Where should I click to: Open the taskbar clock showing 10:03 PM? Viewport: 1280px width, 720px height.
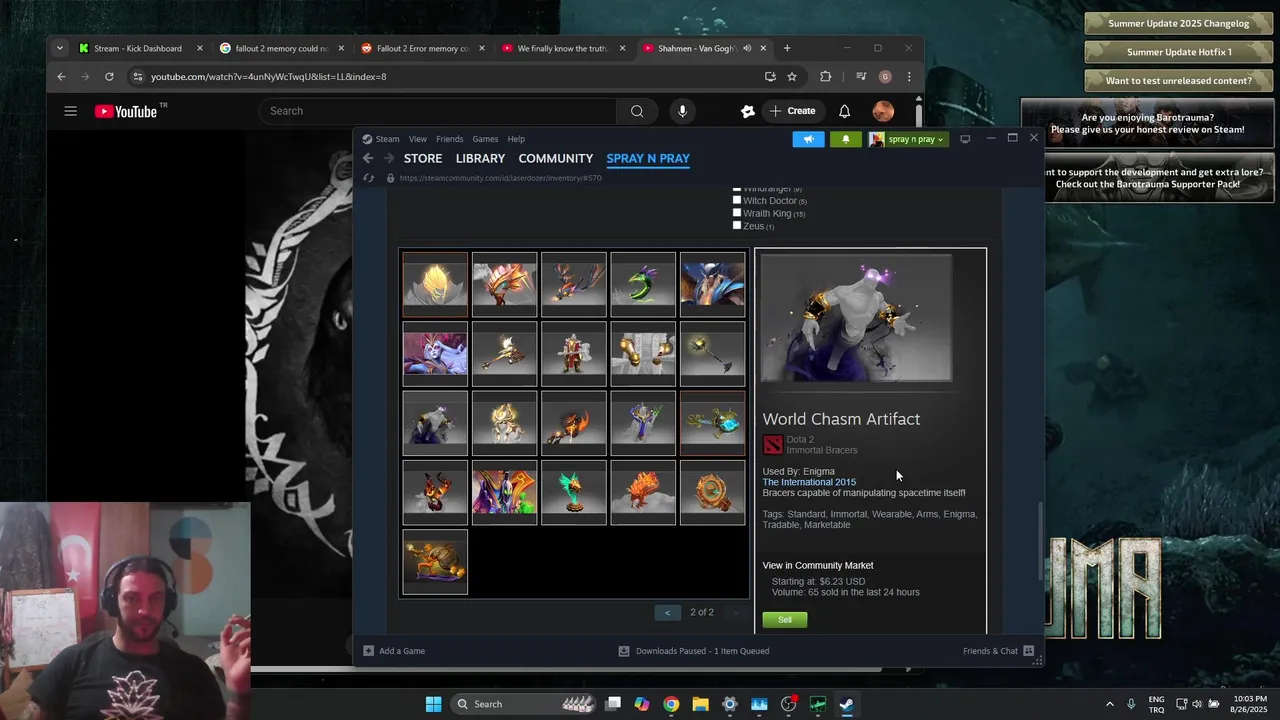[1249, 704]
